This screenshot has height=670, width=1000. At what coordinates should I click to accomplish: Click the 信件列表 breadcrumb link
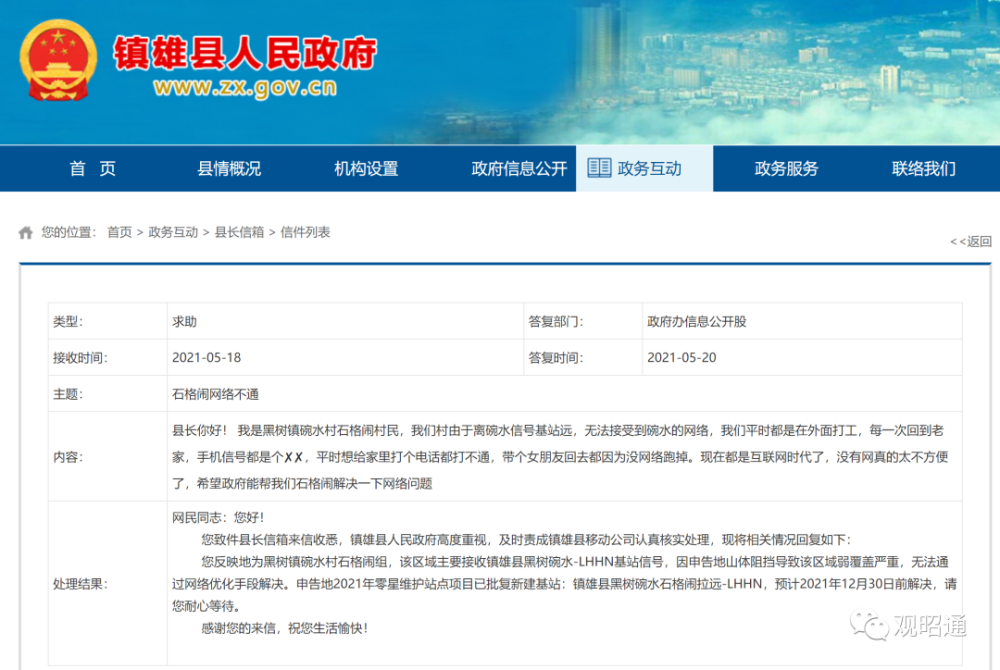tap(305, 232)
